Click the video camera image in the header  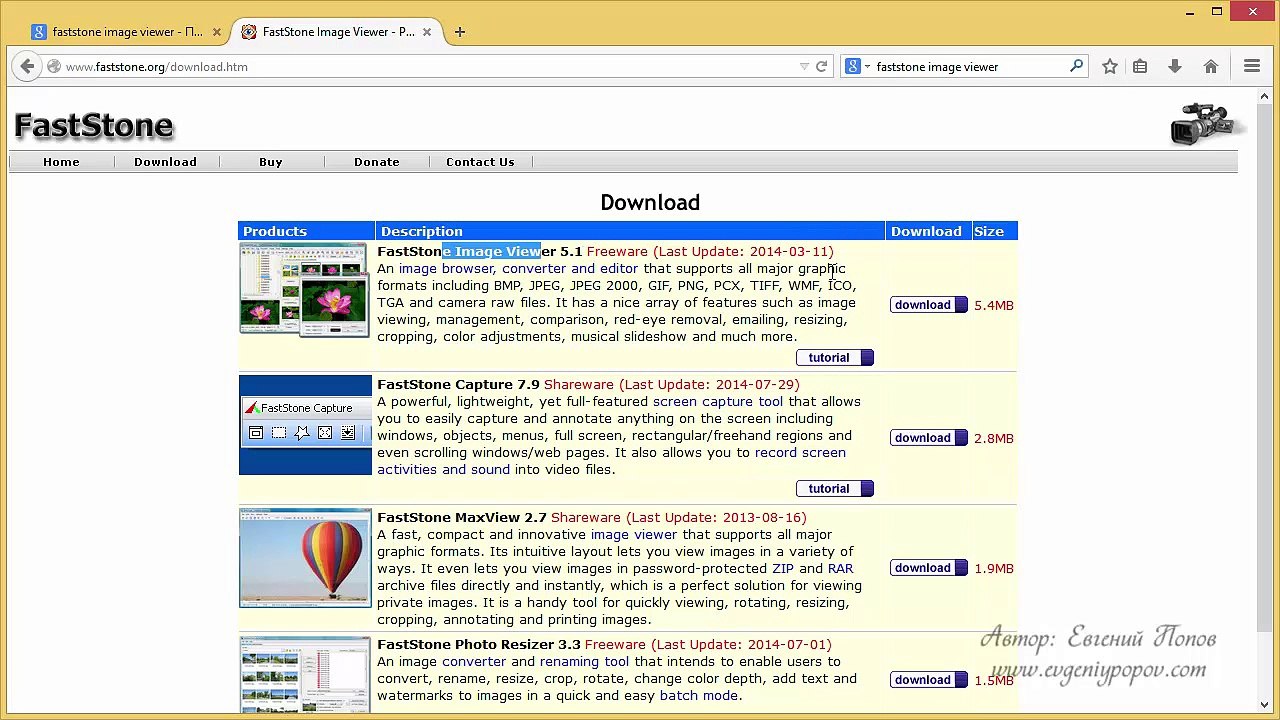coord(1207,123)
